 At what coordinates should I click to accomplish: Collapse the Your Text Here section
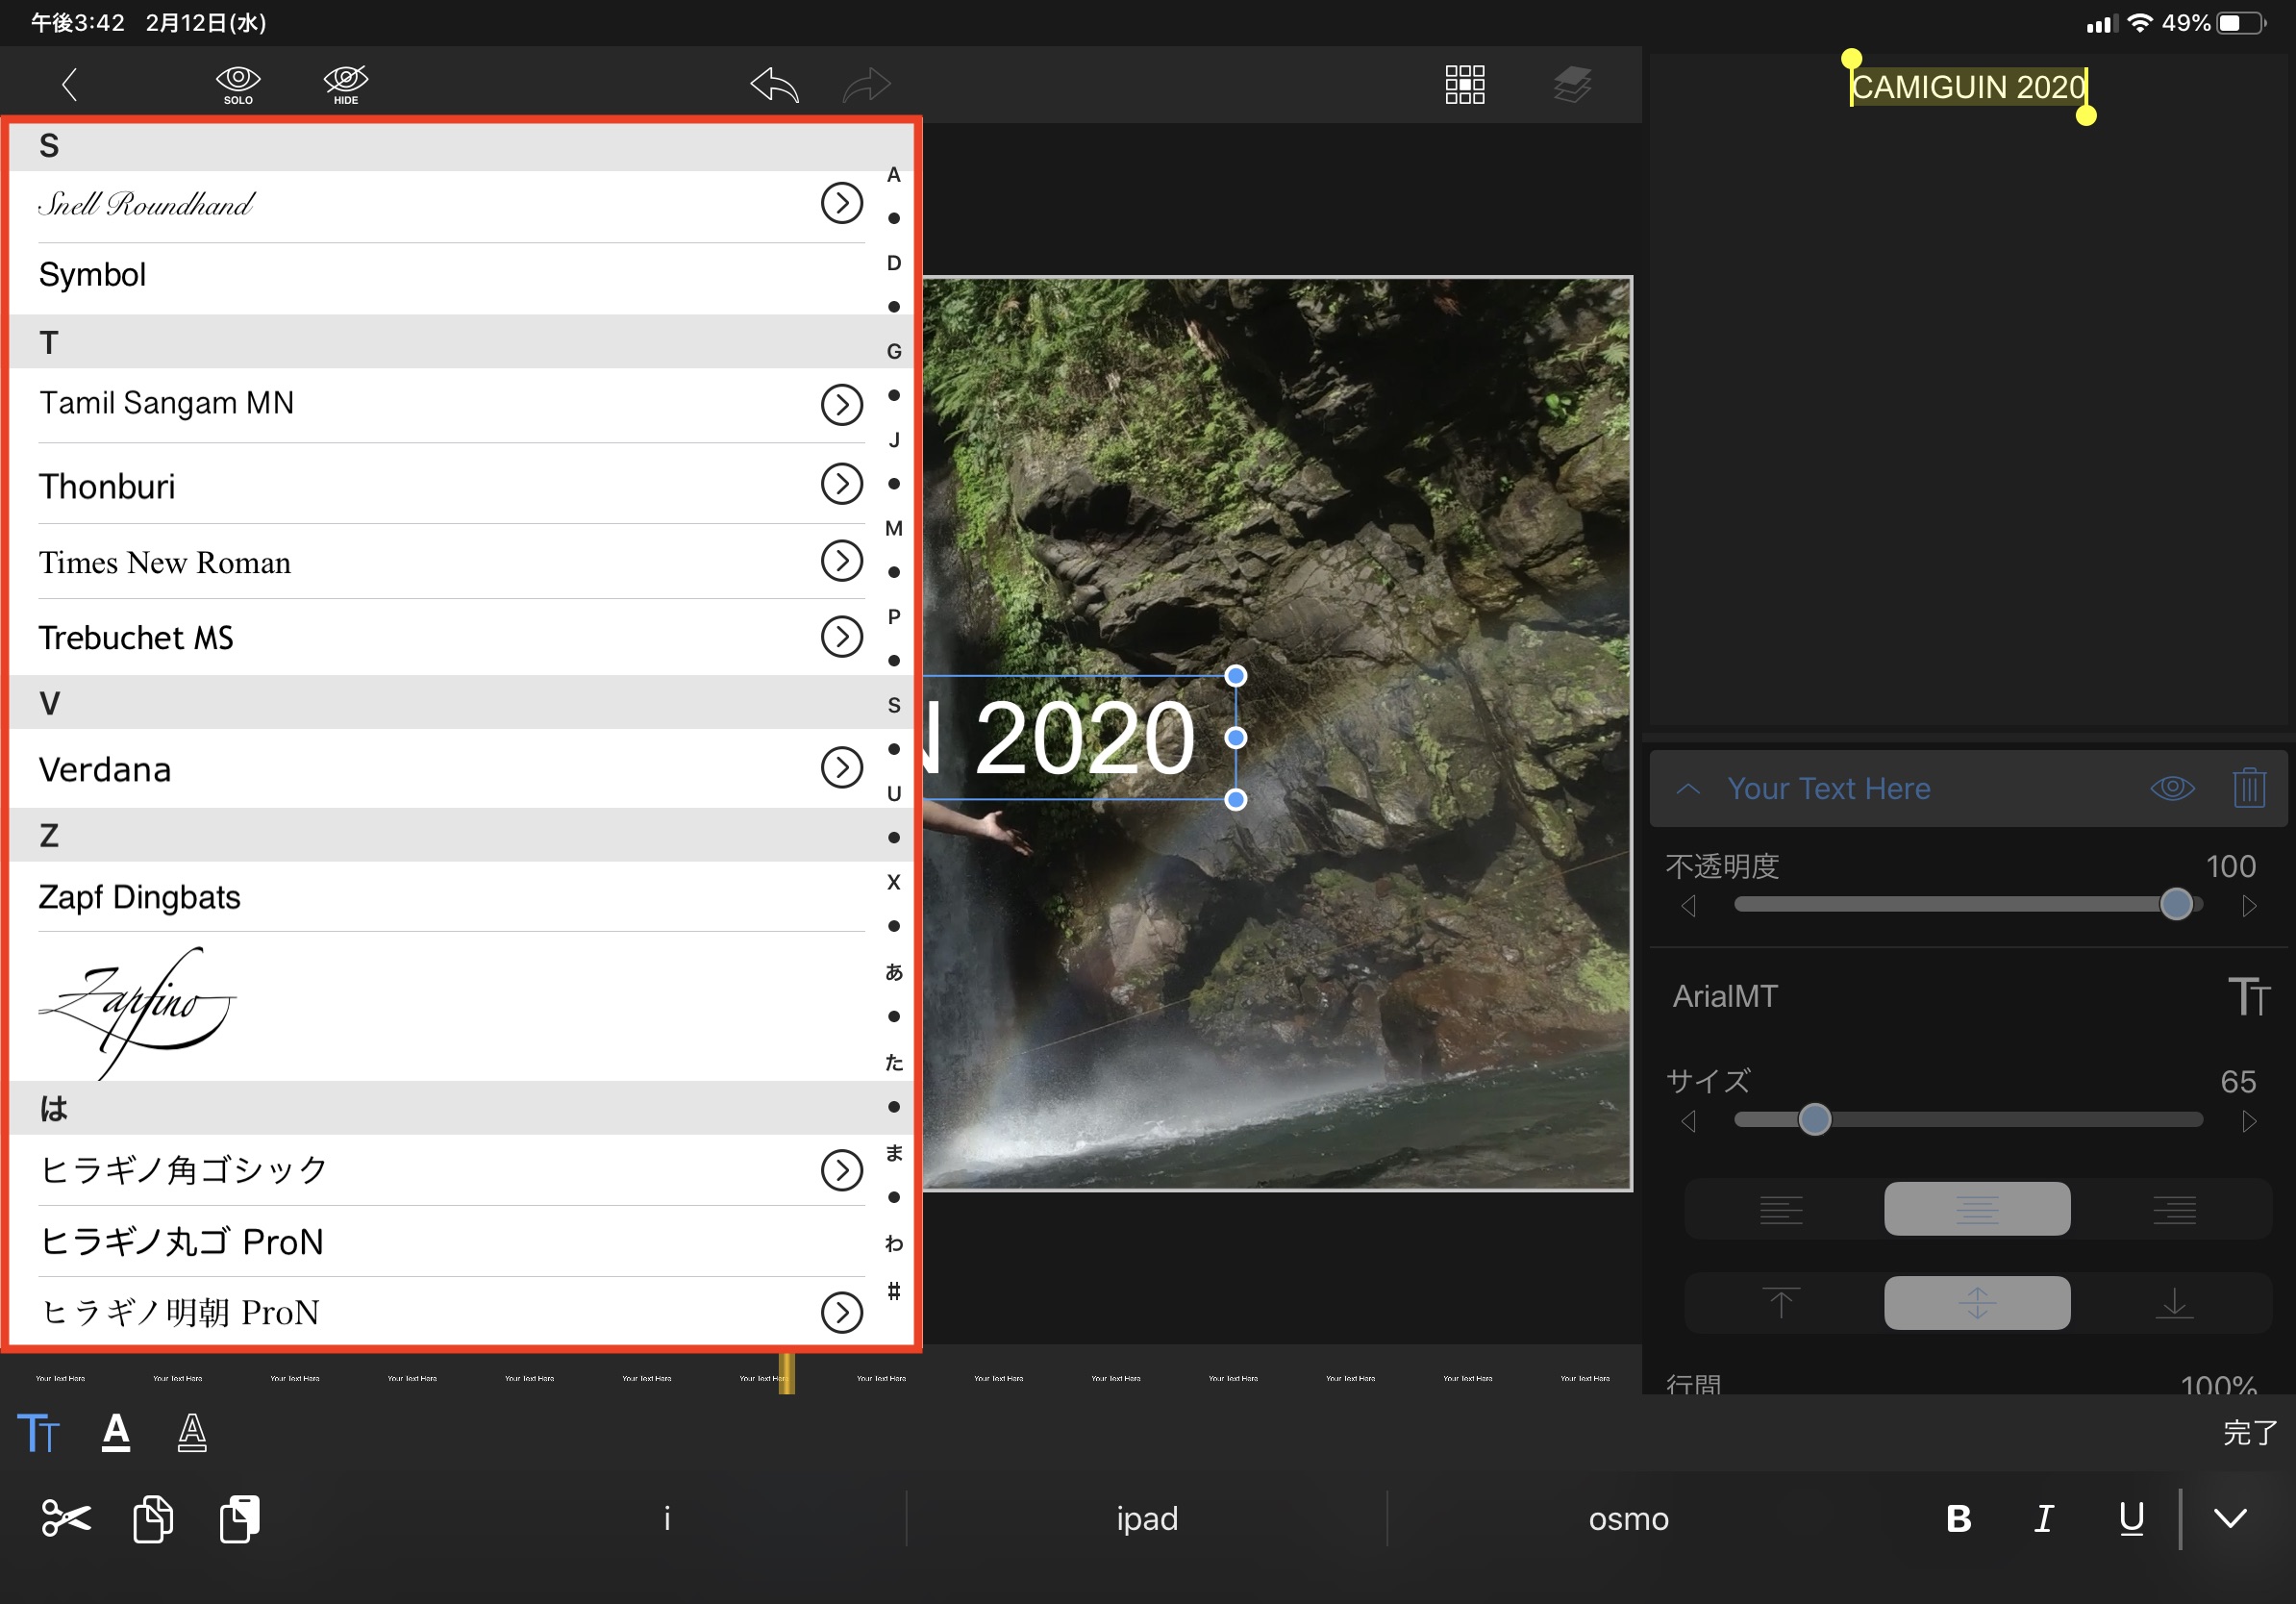[1688, 788]
